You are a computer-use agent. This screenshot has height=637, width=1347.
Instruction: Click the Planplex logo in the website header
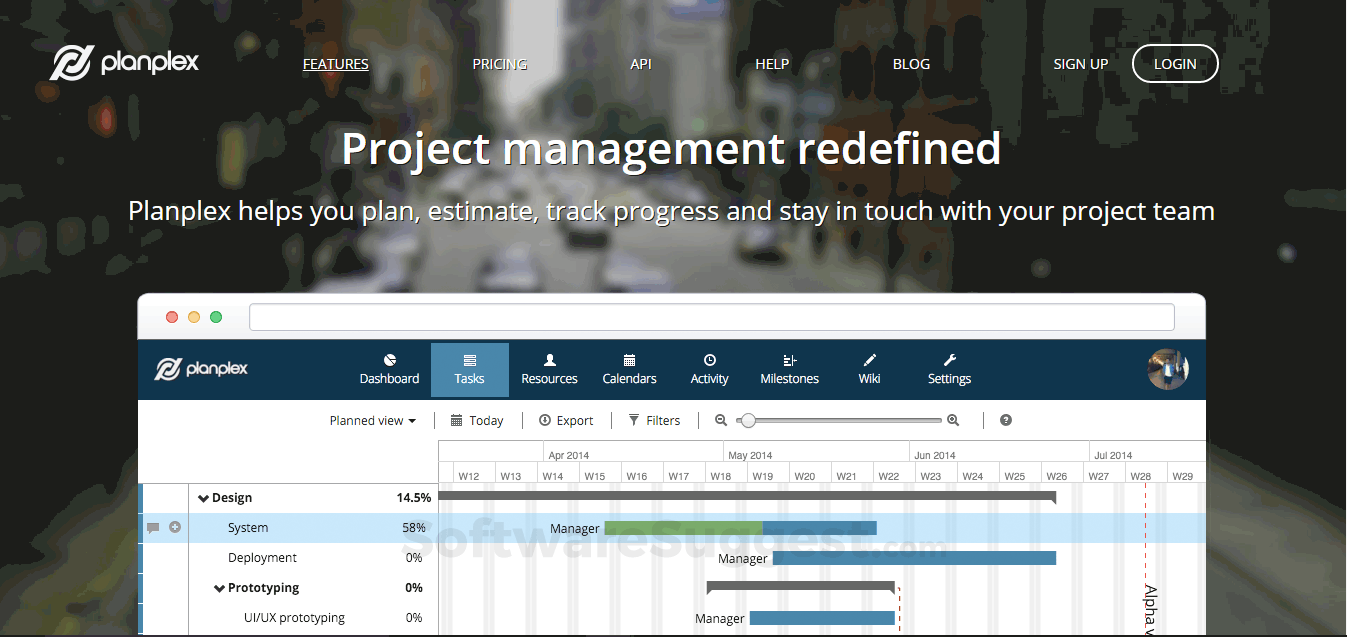point(125,63)
